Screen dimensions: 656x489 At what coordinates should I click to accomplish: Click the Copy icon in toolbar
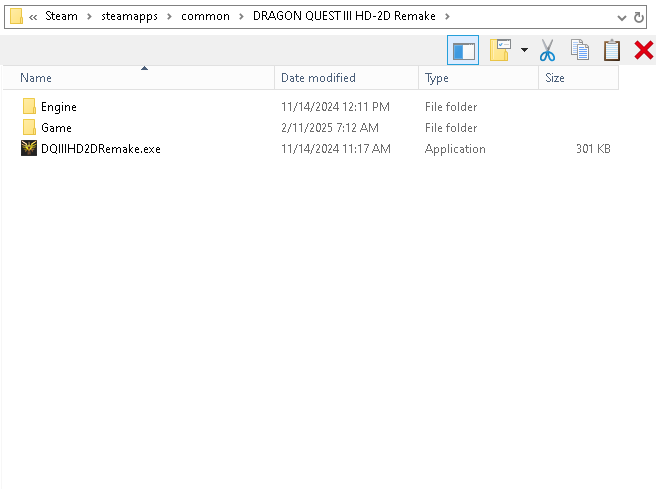pyautogui.click(x=580, y=50)
